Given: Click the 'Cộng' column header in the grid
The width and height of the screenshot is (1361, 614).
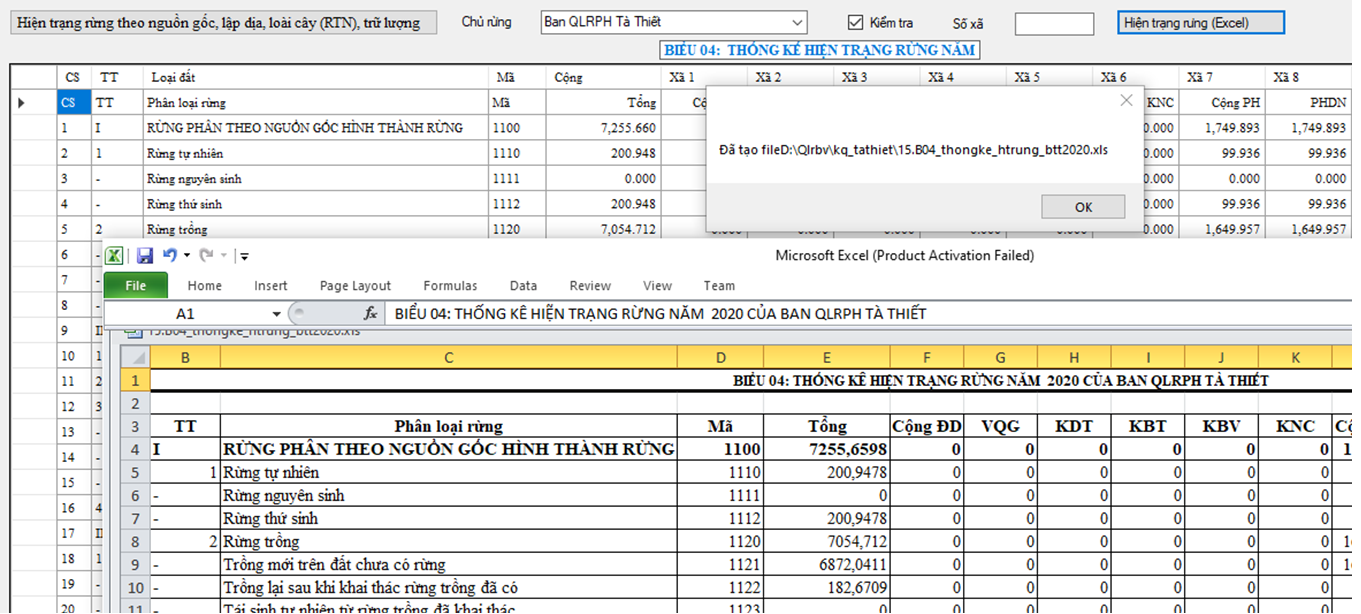Looking at the screenshot, I should pos(603,77).
